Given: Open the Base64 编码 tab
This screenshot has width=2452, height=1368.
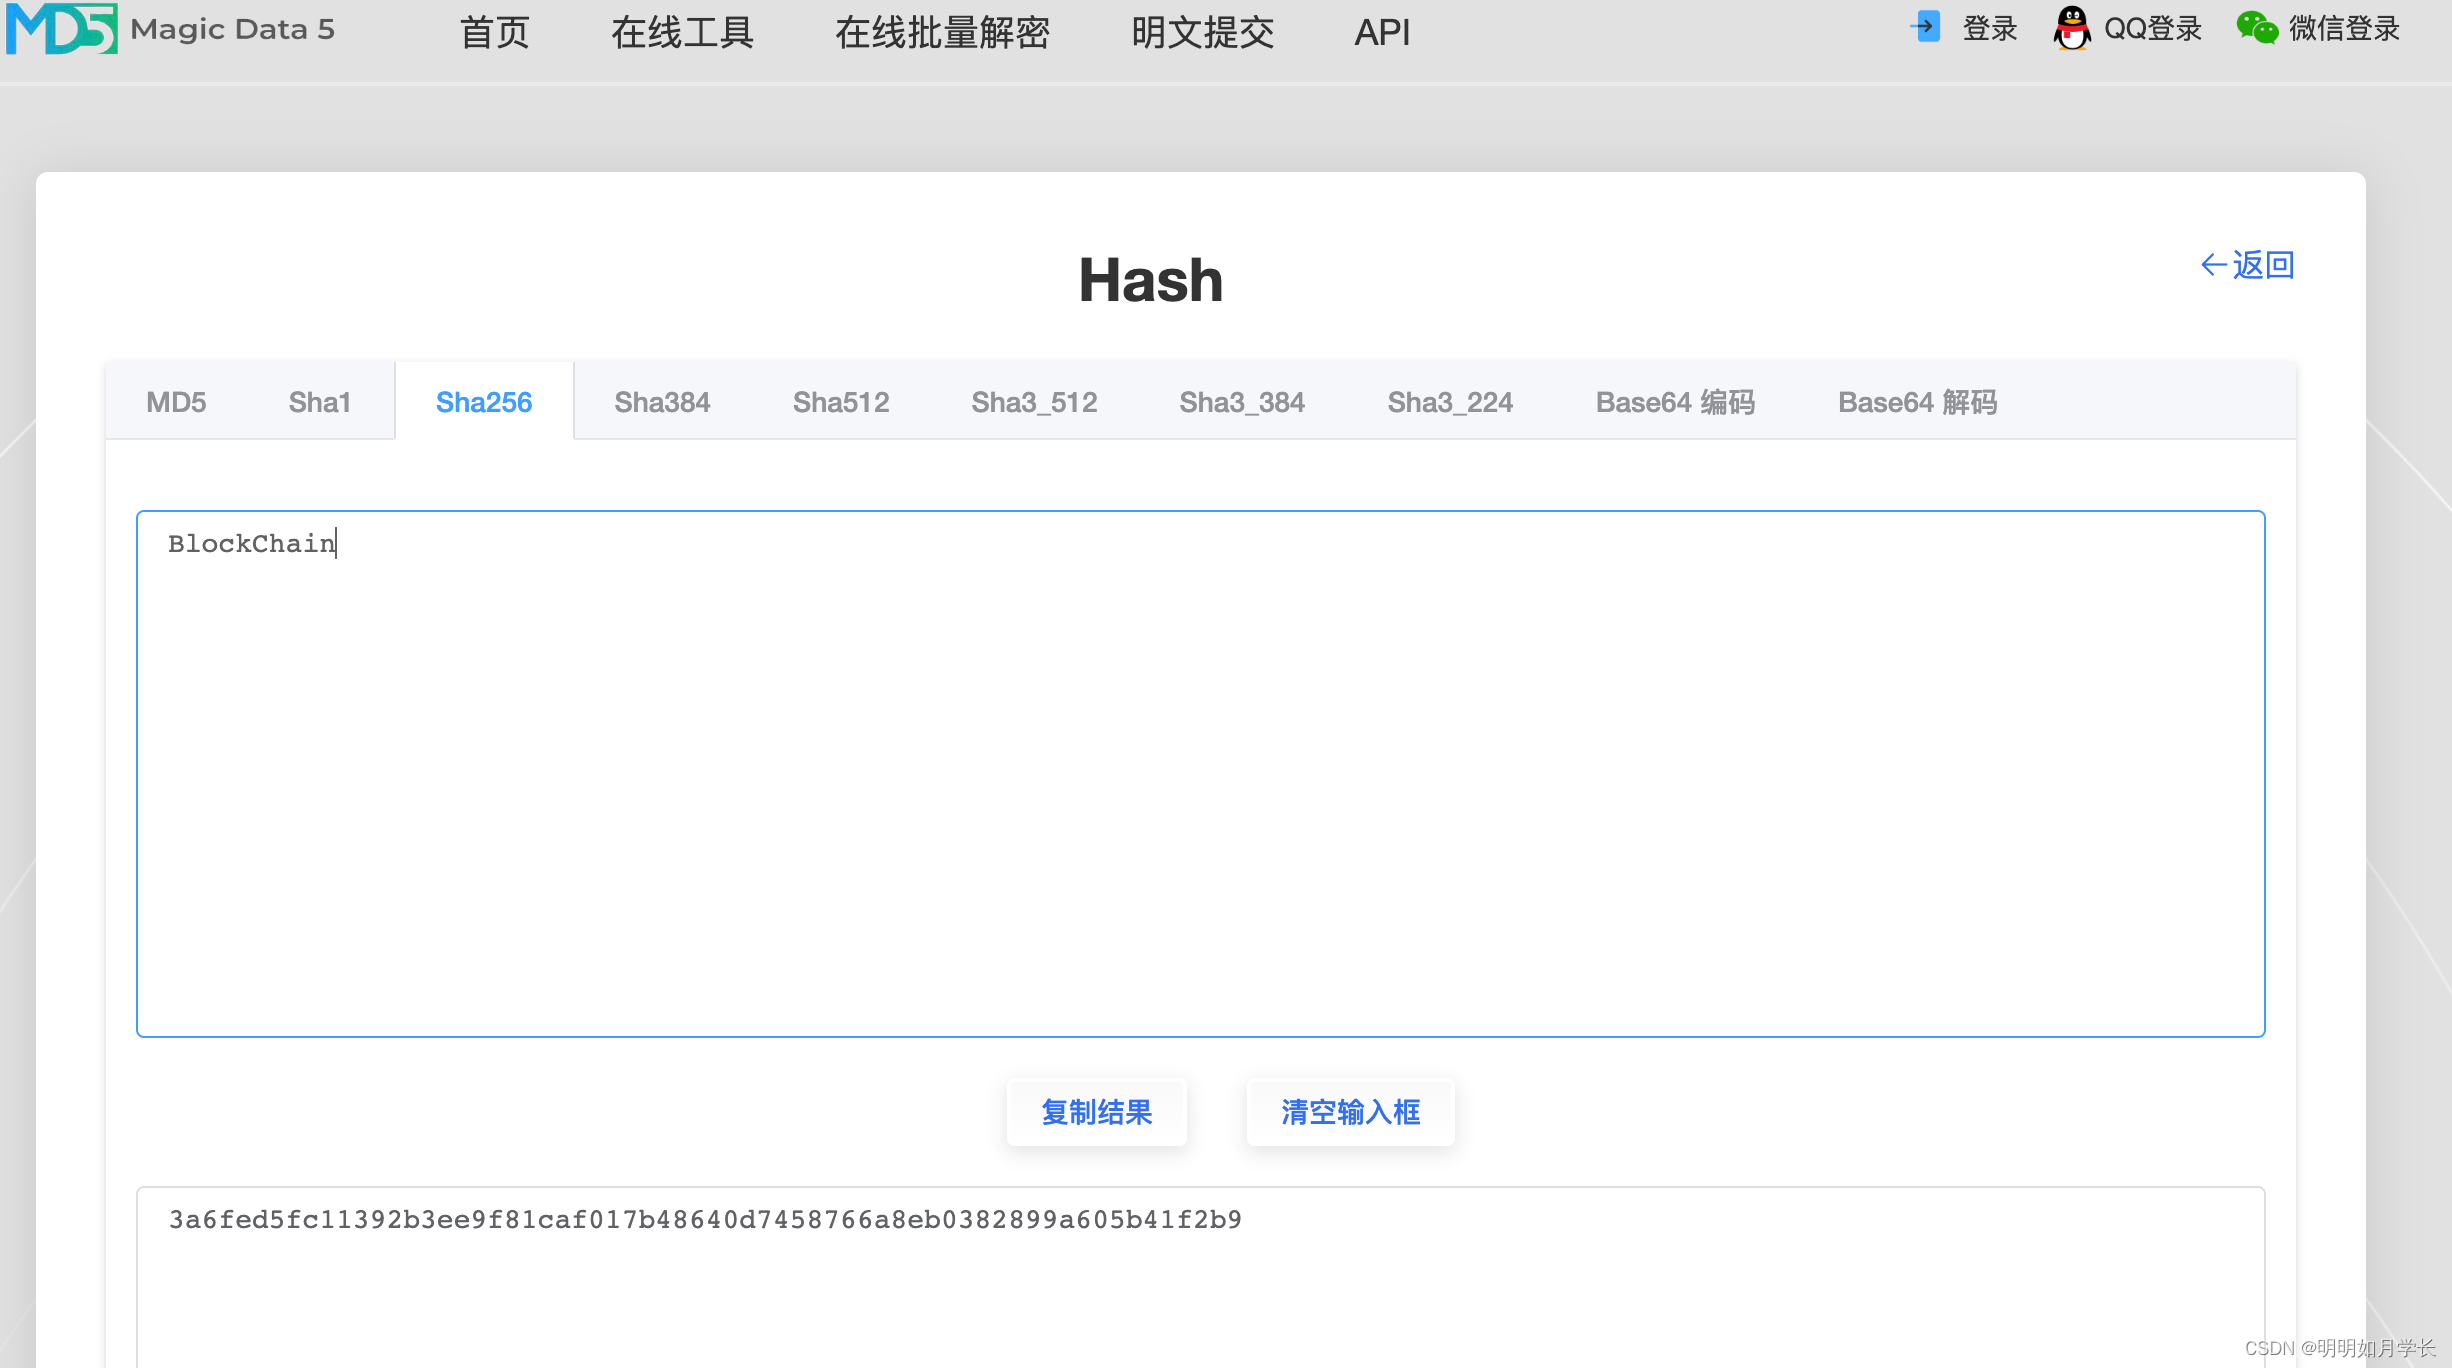Looking at the screenshot, I should click(x=1676, y=401).
